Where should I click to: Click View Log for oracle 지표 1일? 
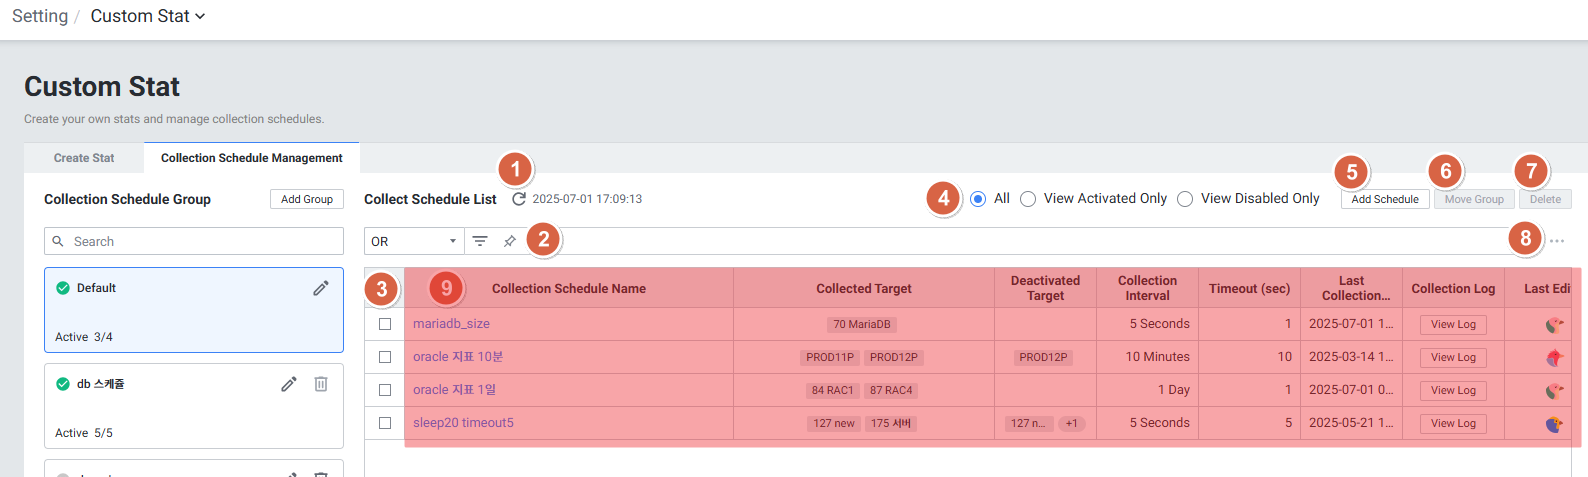[1453, 391]
